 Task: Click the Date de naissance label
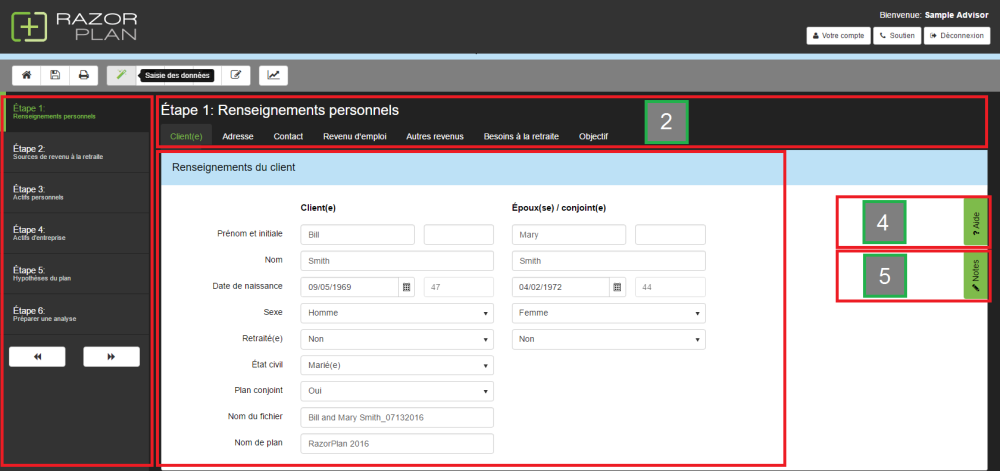click(247, 286)
